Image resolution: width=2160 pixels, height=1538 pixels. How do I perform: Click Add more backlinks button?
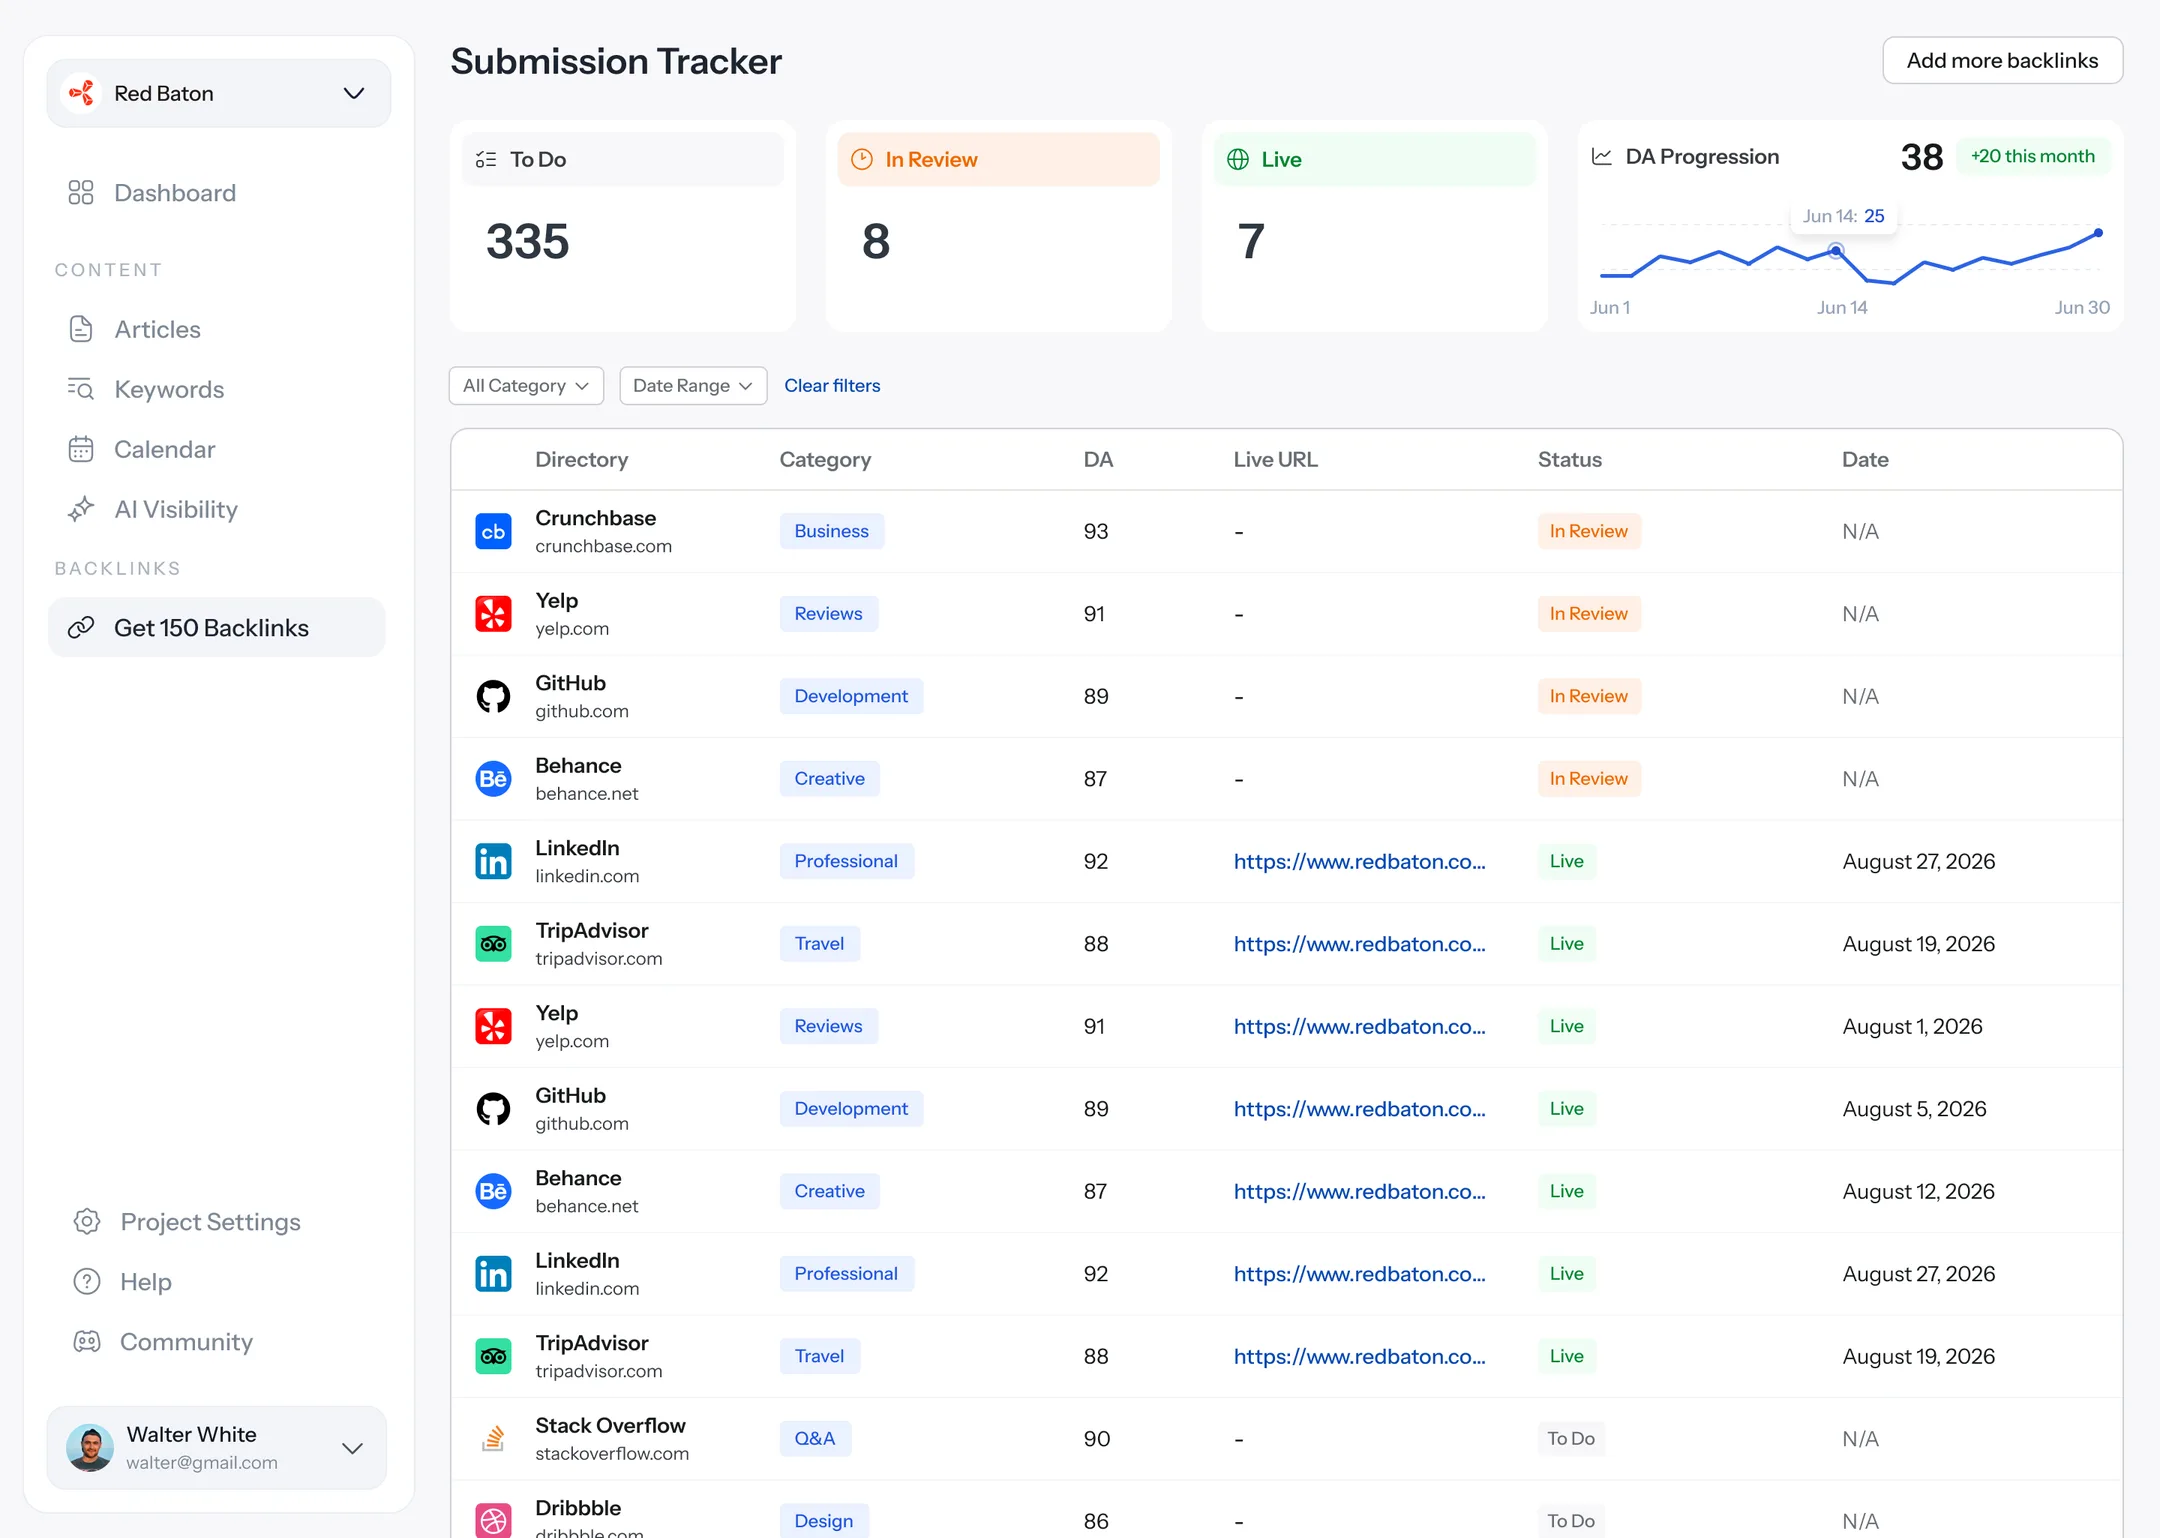click(x=2002, y=60)
